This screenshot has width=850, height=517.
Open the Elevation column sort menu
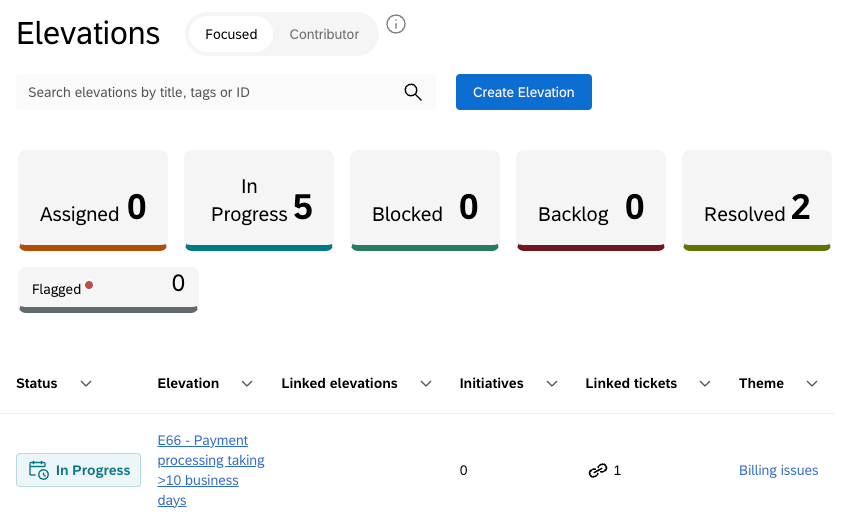[x=247, y=384]
